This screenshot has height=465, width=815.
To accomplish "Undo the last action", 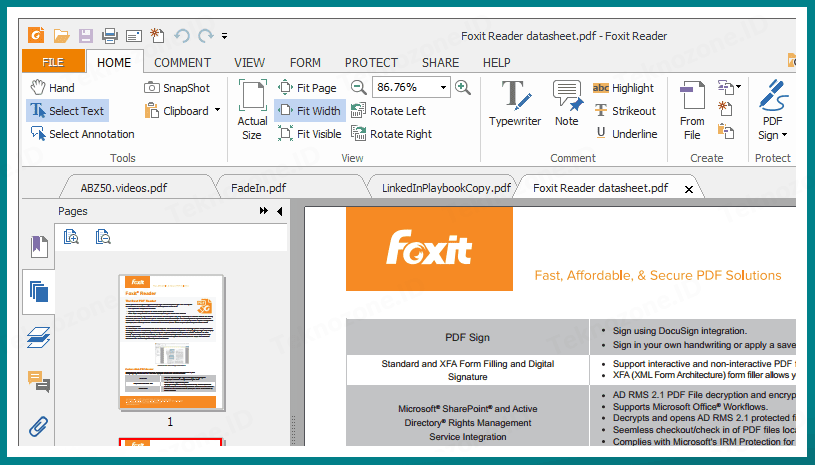I will click(x=182, y=36).
